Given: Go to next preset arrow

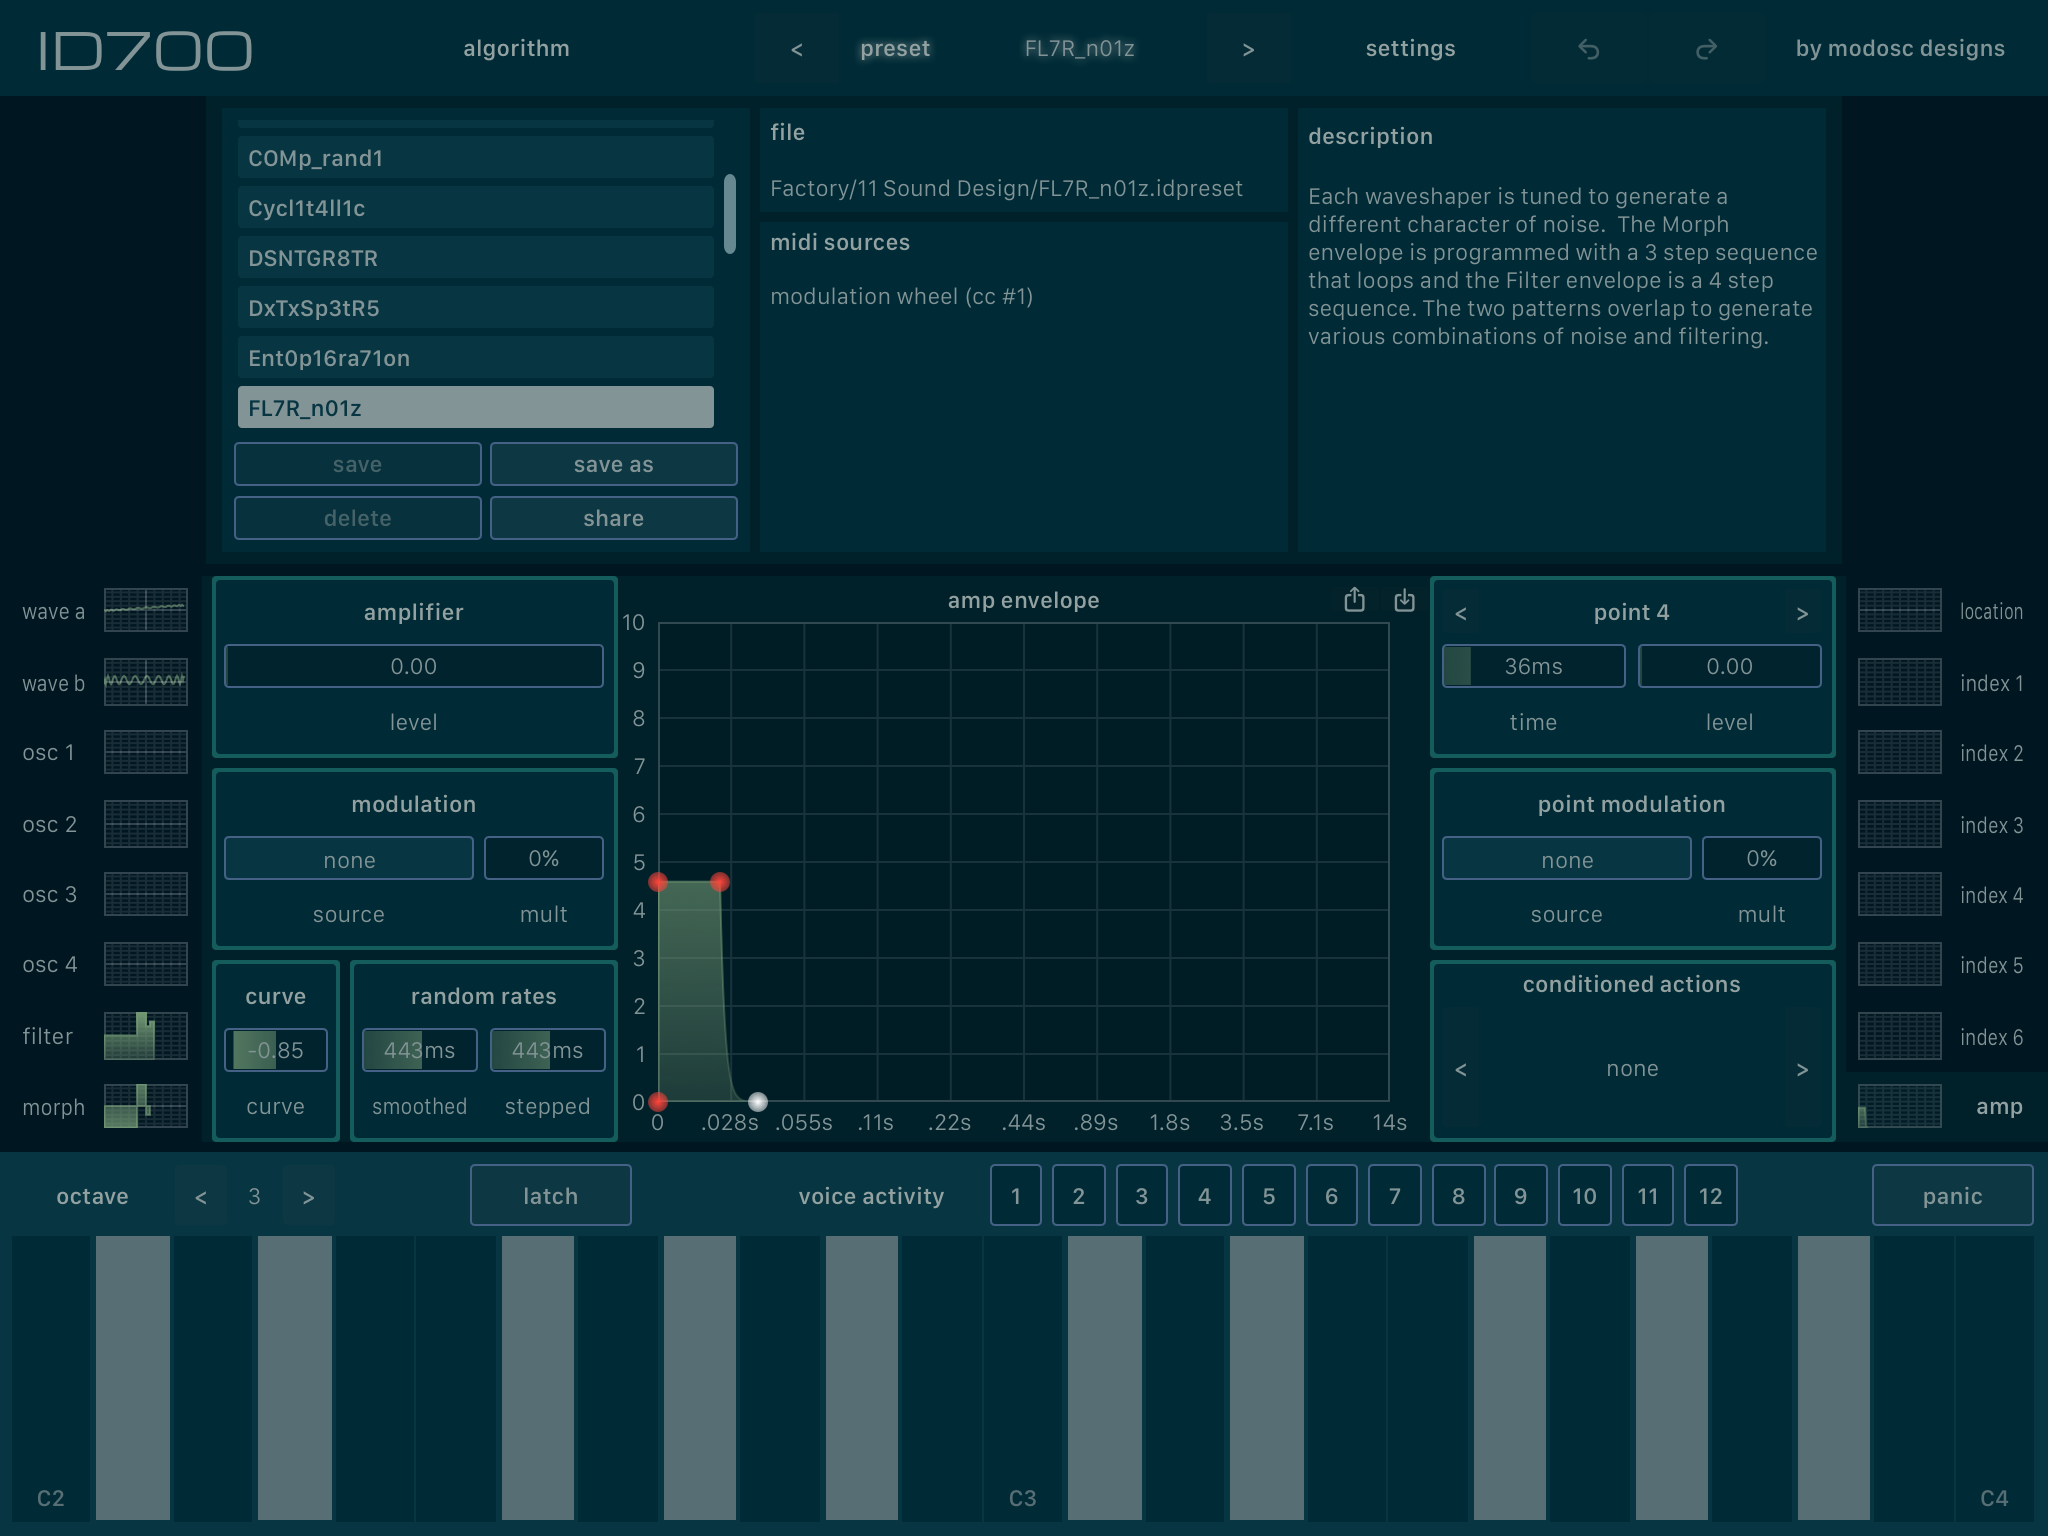Looking at the screenshot, I should click(x=1248, y=49).
